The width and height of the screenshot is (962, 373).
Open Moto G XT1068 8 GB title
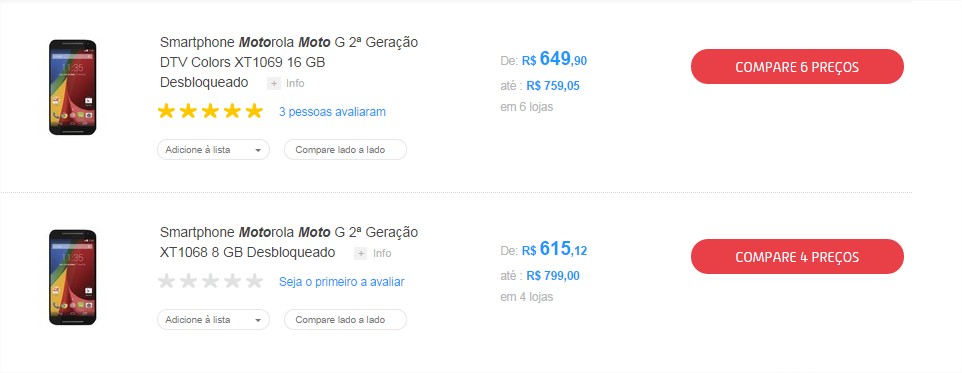289,242
